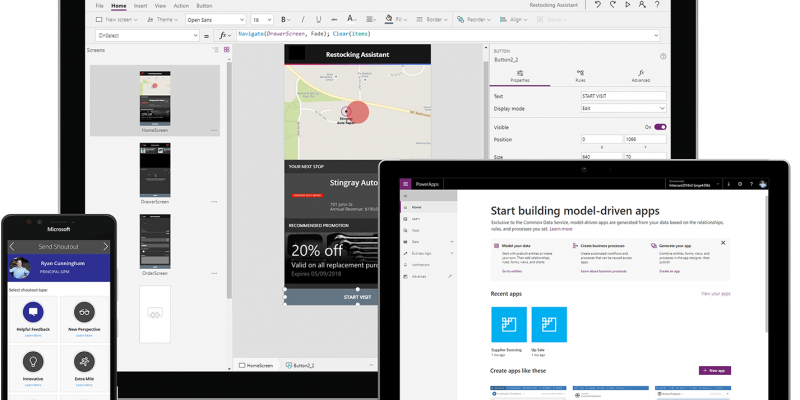The image size is (800, 400).
Task: Click the download icon on the PowerApps portal
Action: [728, 184]
